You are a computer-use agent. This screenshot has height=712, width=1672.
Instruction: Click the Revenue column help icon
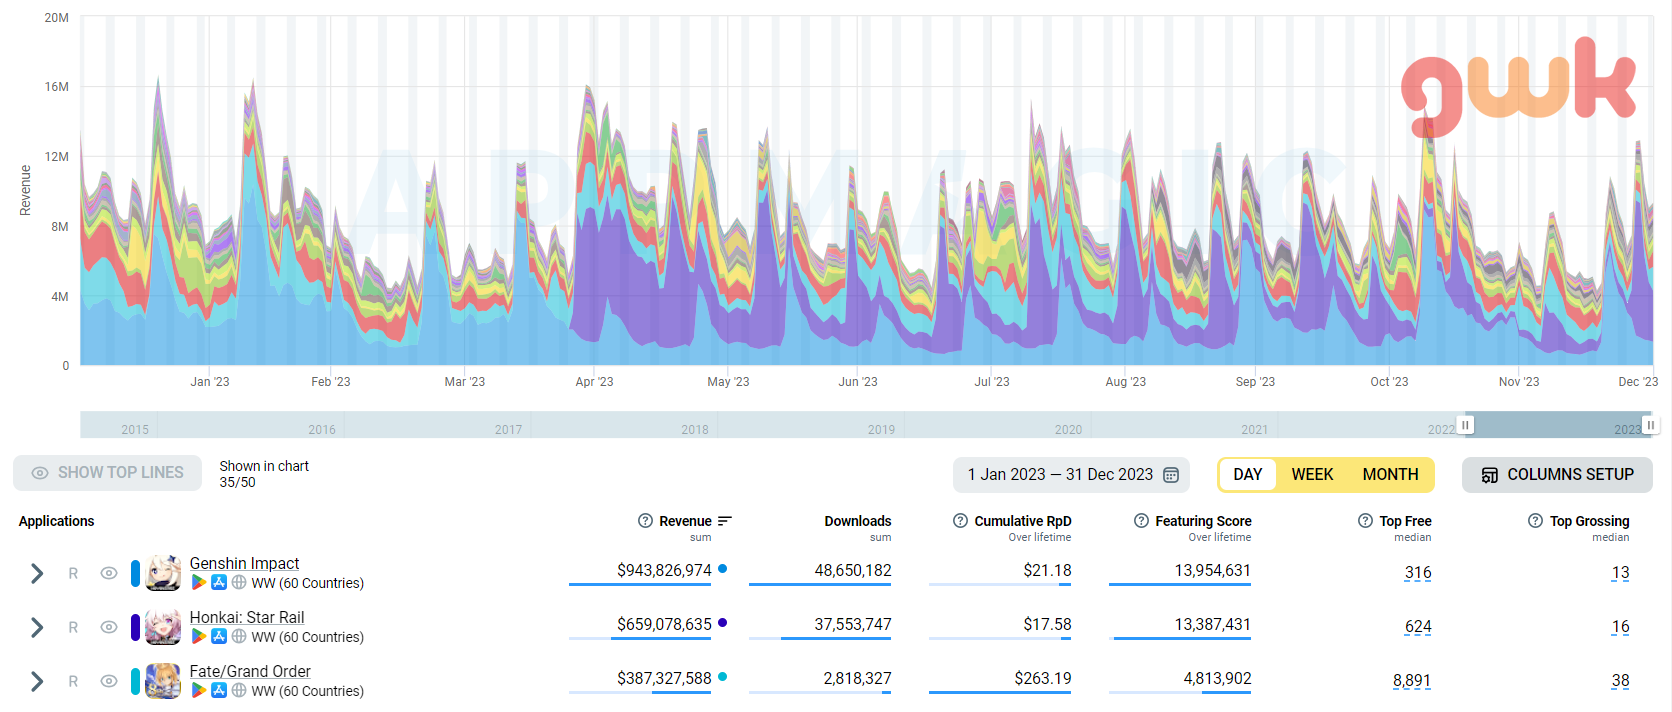click(645, 521)
